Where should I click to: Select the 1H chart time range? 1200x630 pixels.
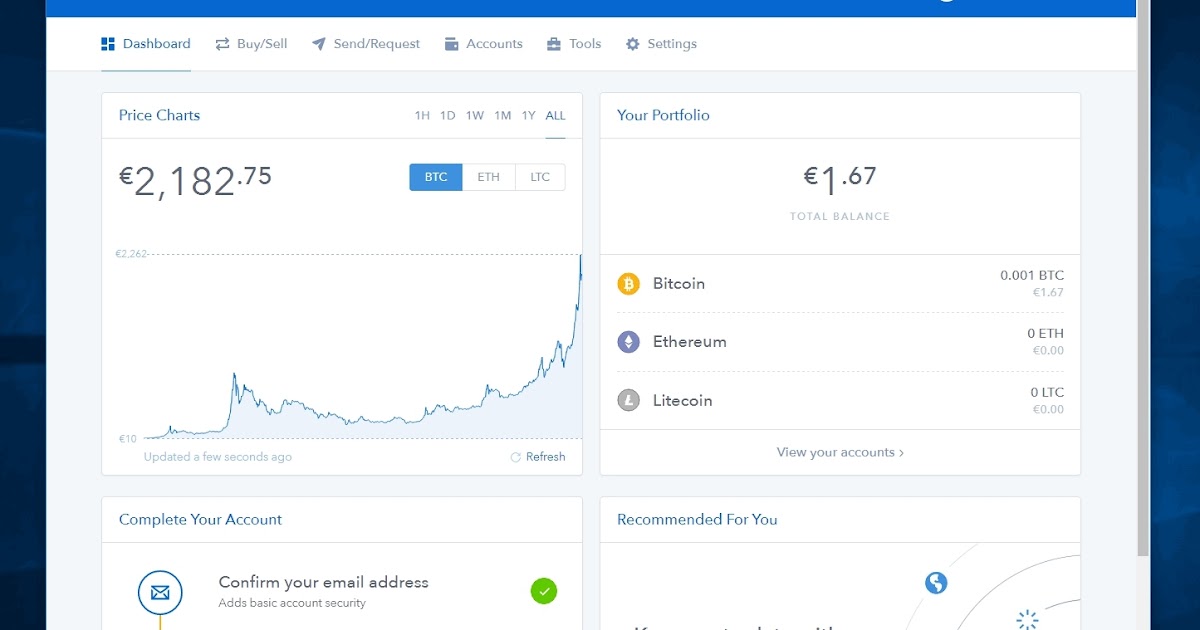(x=422, y=116)
